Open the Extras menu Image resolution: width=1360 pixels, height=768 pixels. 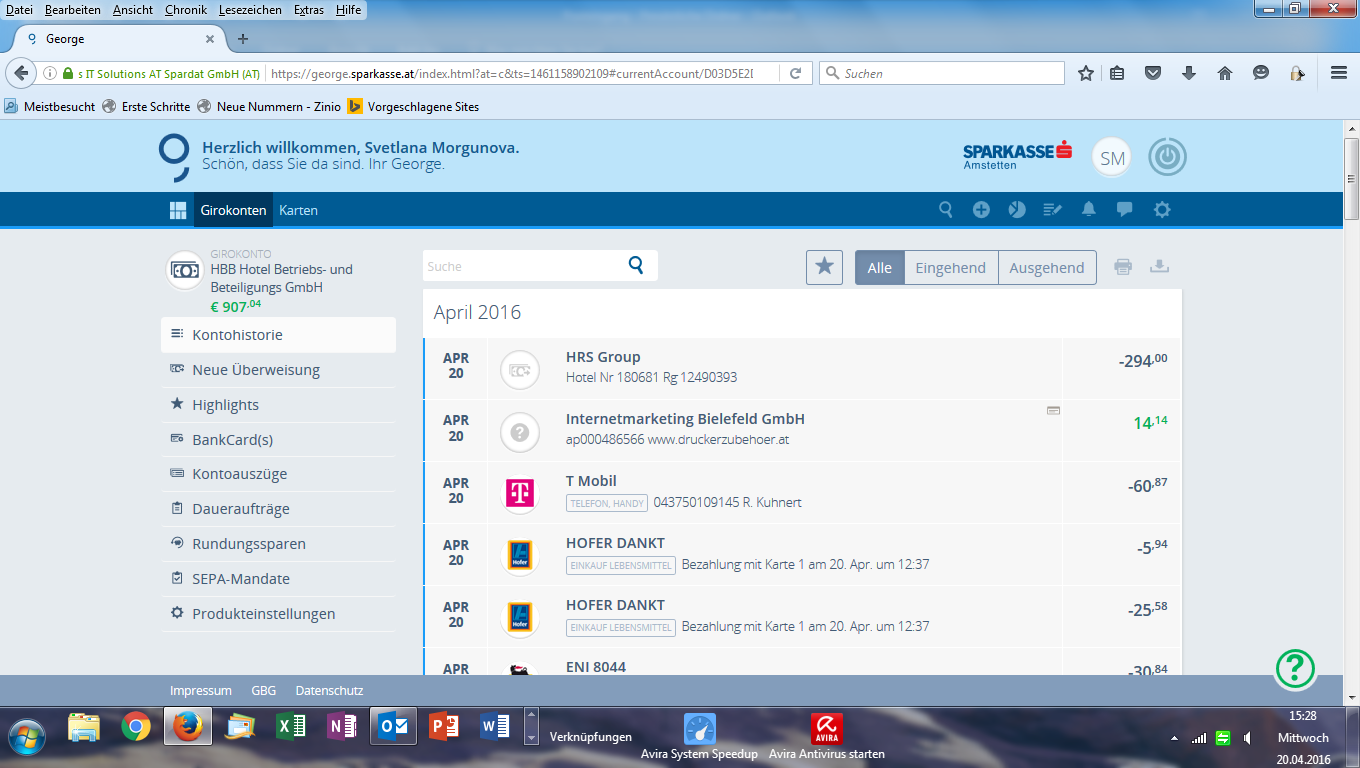pyautogui.click(x=309, y=10)
